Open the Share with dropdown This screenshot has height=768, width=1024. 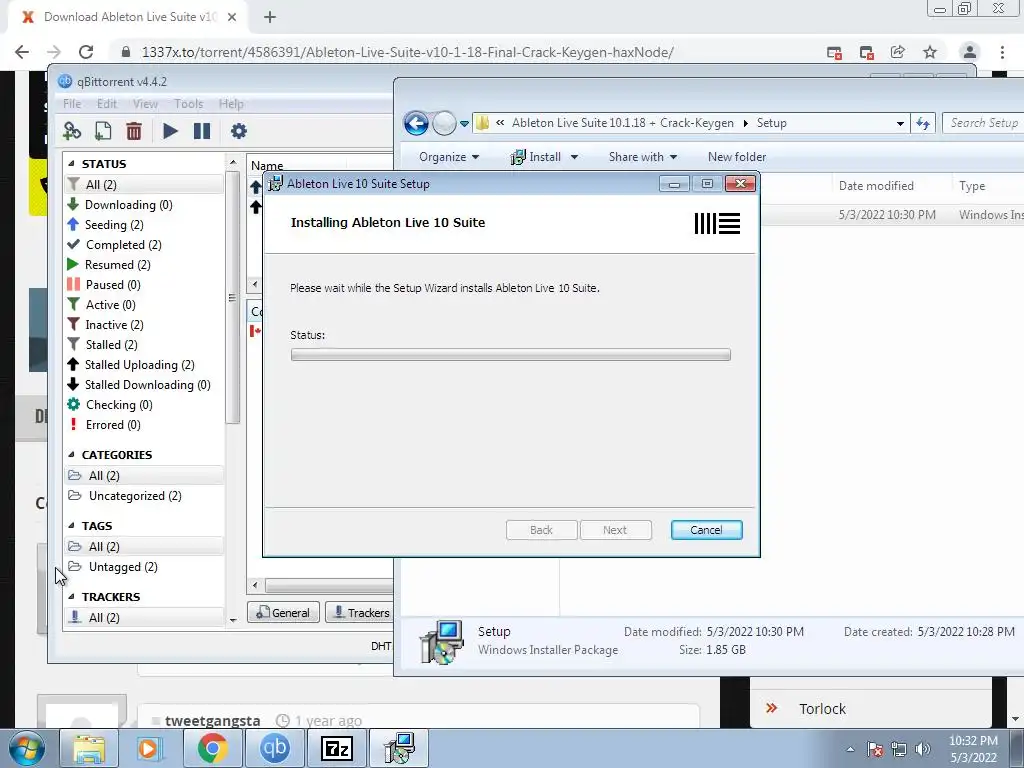tap(643, 157)
